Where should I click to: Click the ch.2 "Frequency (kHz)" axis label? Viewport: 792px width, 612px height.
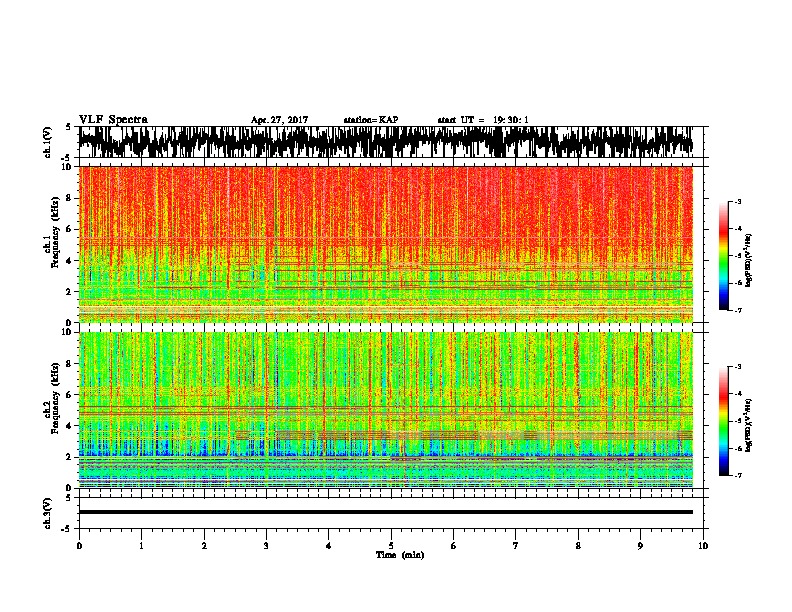click(x=55, y=400)
